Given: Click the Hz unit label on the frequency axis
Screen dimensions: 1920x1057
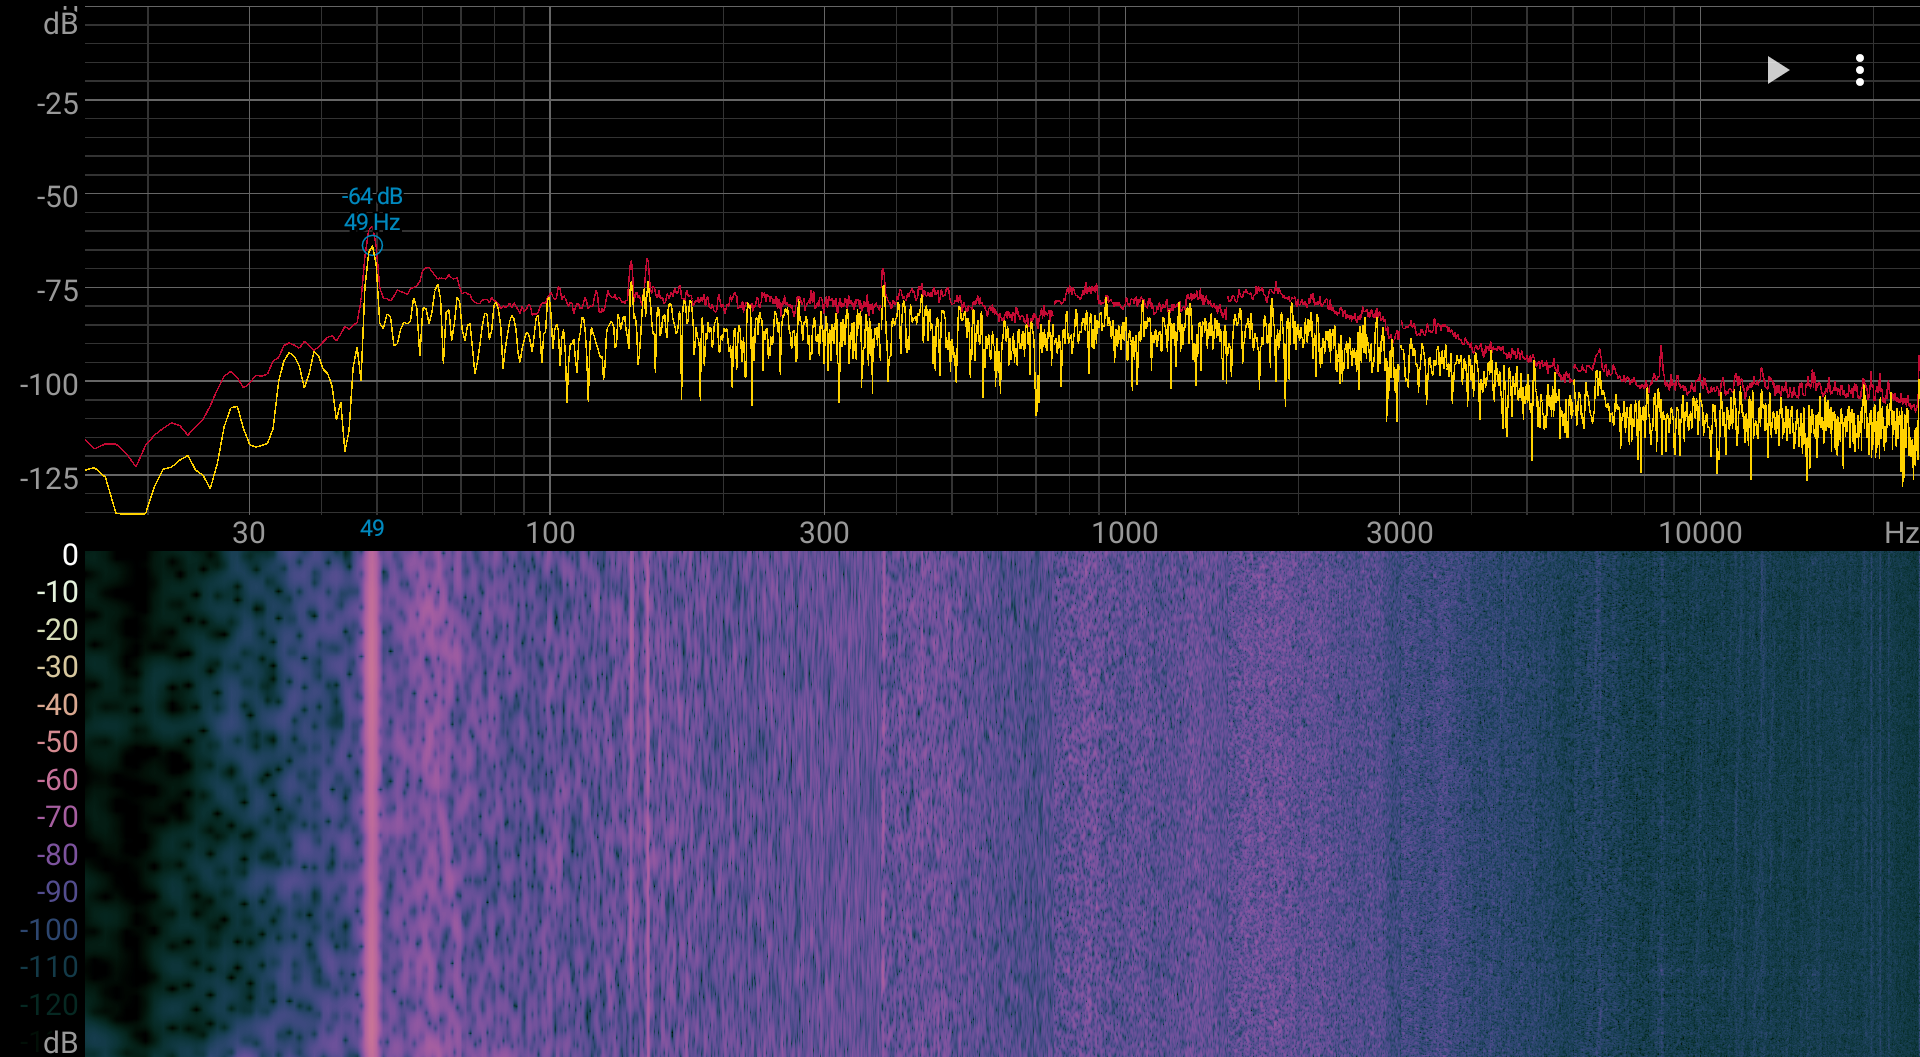Looking at the screenshot, I should 1901,532.
